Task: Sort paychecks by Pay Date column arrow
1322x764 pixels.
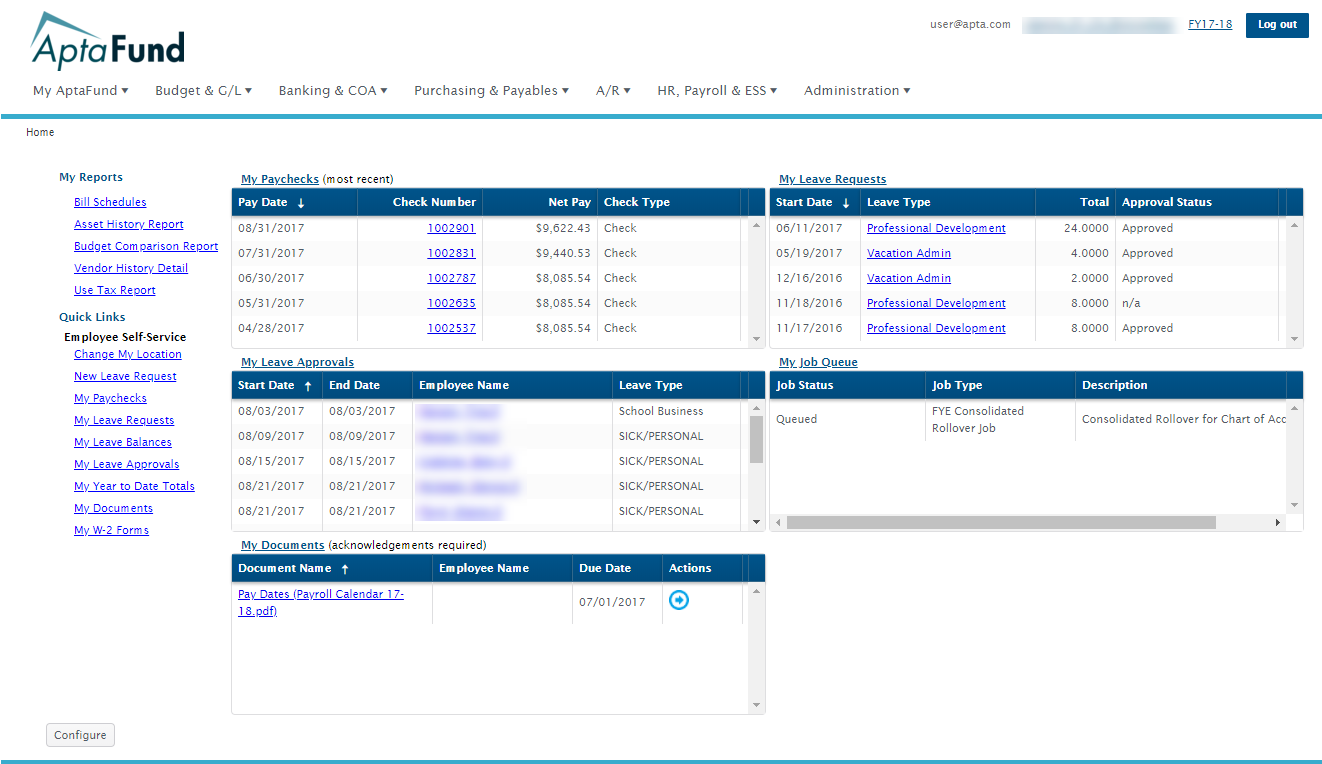Action: (x=301, y=203)
